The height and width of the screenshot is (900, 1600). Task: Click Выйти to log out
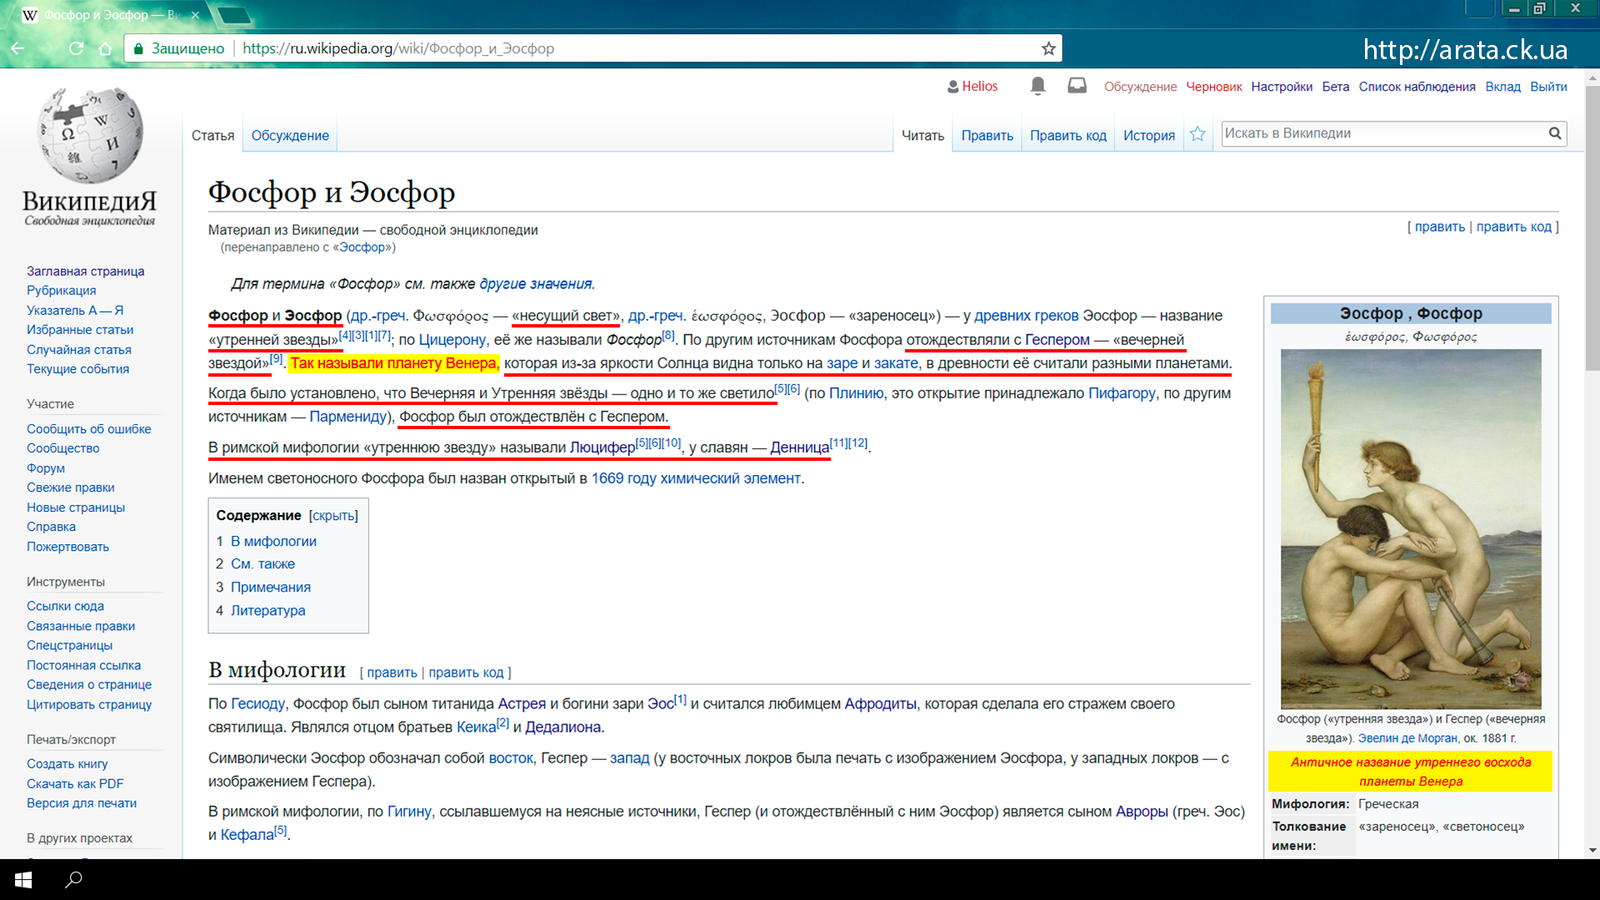1548,86
